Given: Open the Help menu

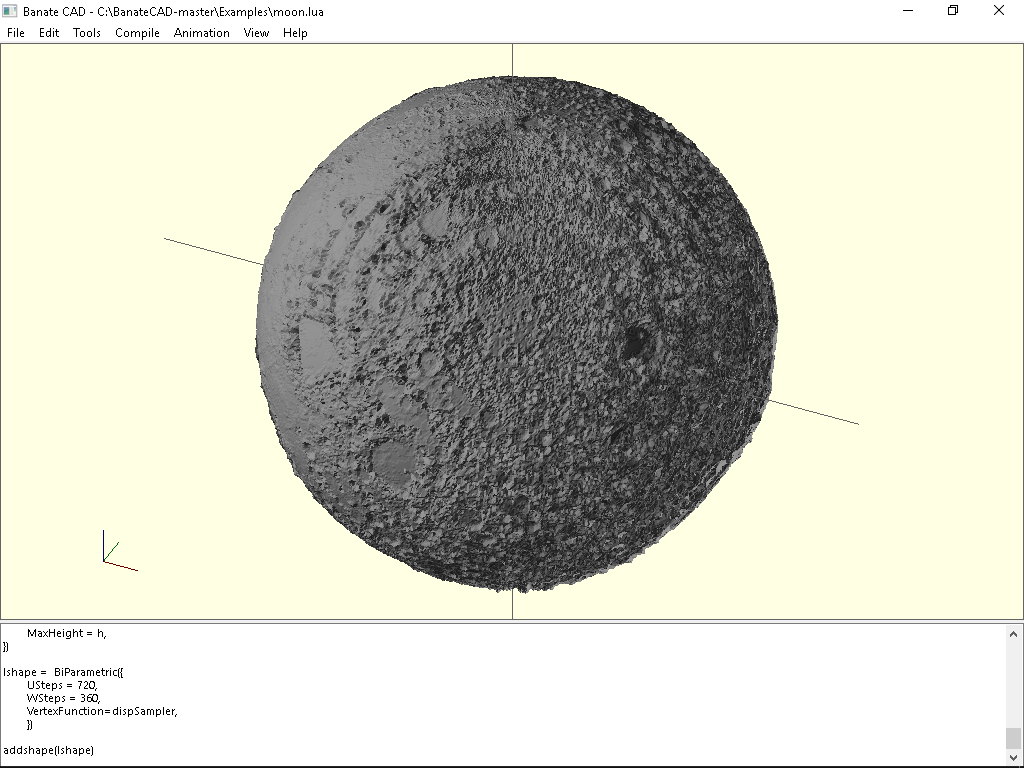Looking at the screenshot, I should click(295, 32).
